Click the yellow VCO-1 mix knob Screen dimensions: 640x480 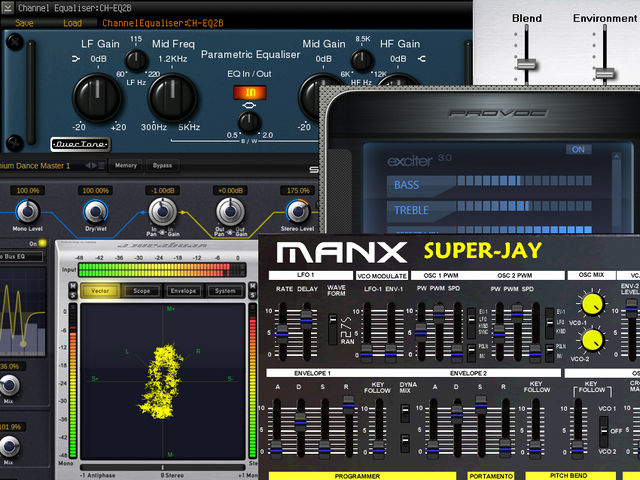pyautogui.click(x=592, y=304)
